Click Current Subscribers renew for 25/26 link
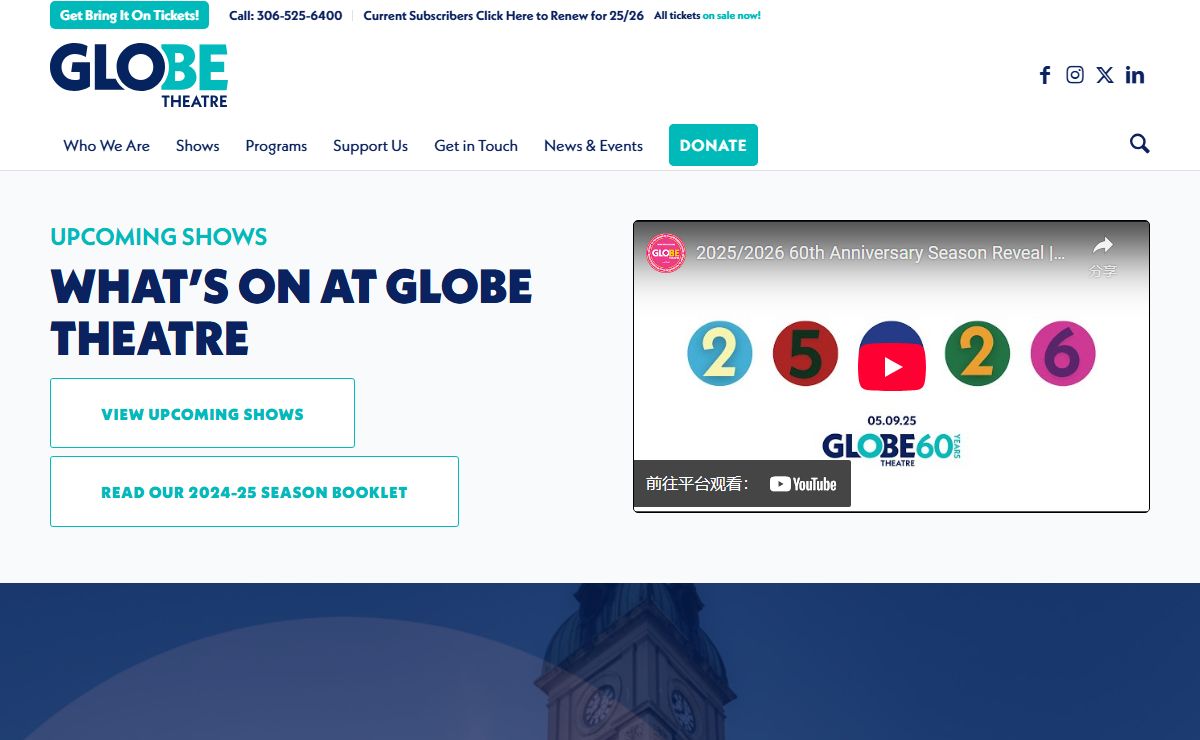Image resolution: width=1200 pixels, height=740 pixels. [x=504, y=16]
